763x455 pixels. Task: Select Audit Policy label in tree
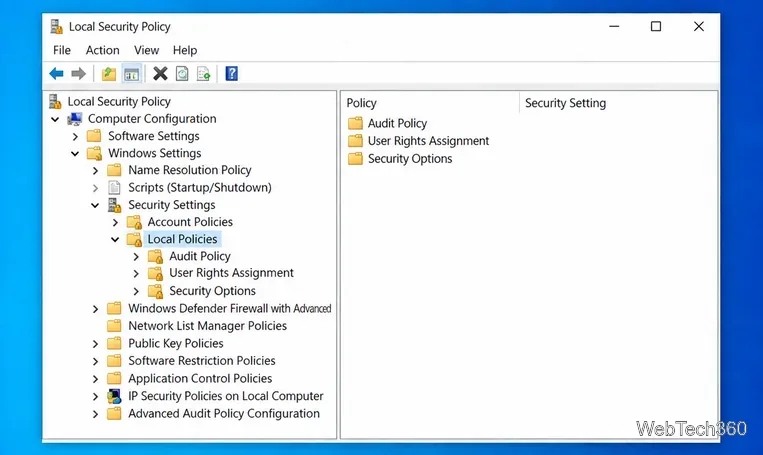(x=200, y=256)
